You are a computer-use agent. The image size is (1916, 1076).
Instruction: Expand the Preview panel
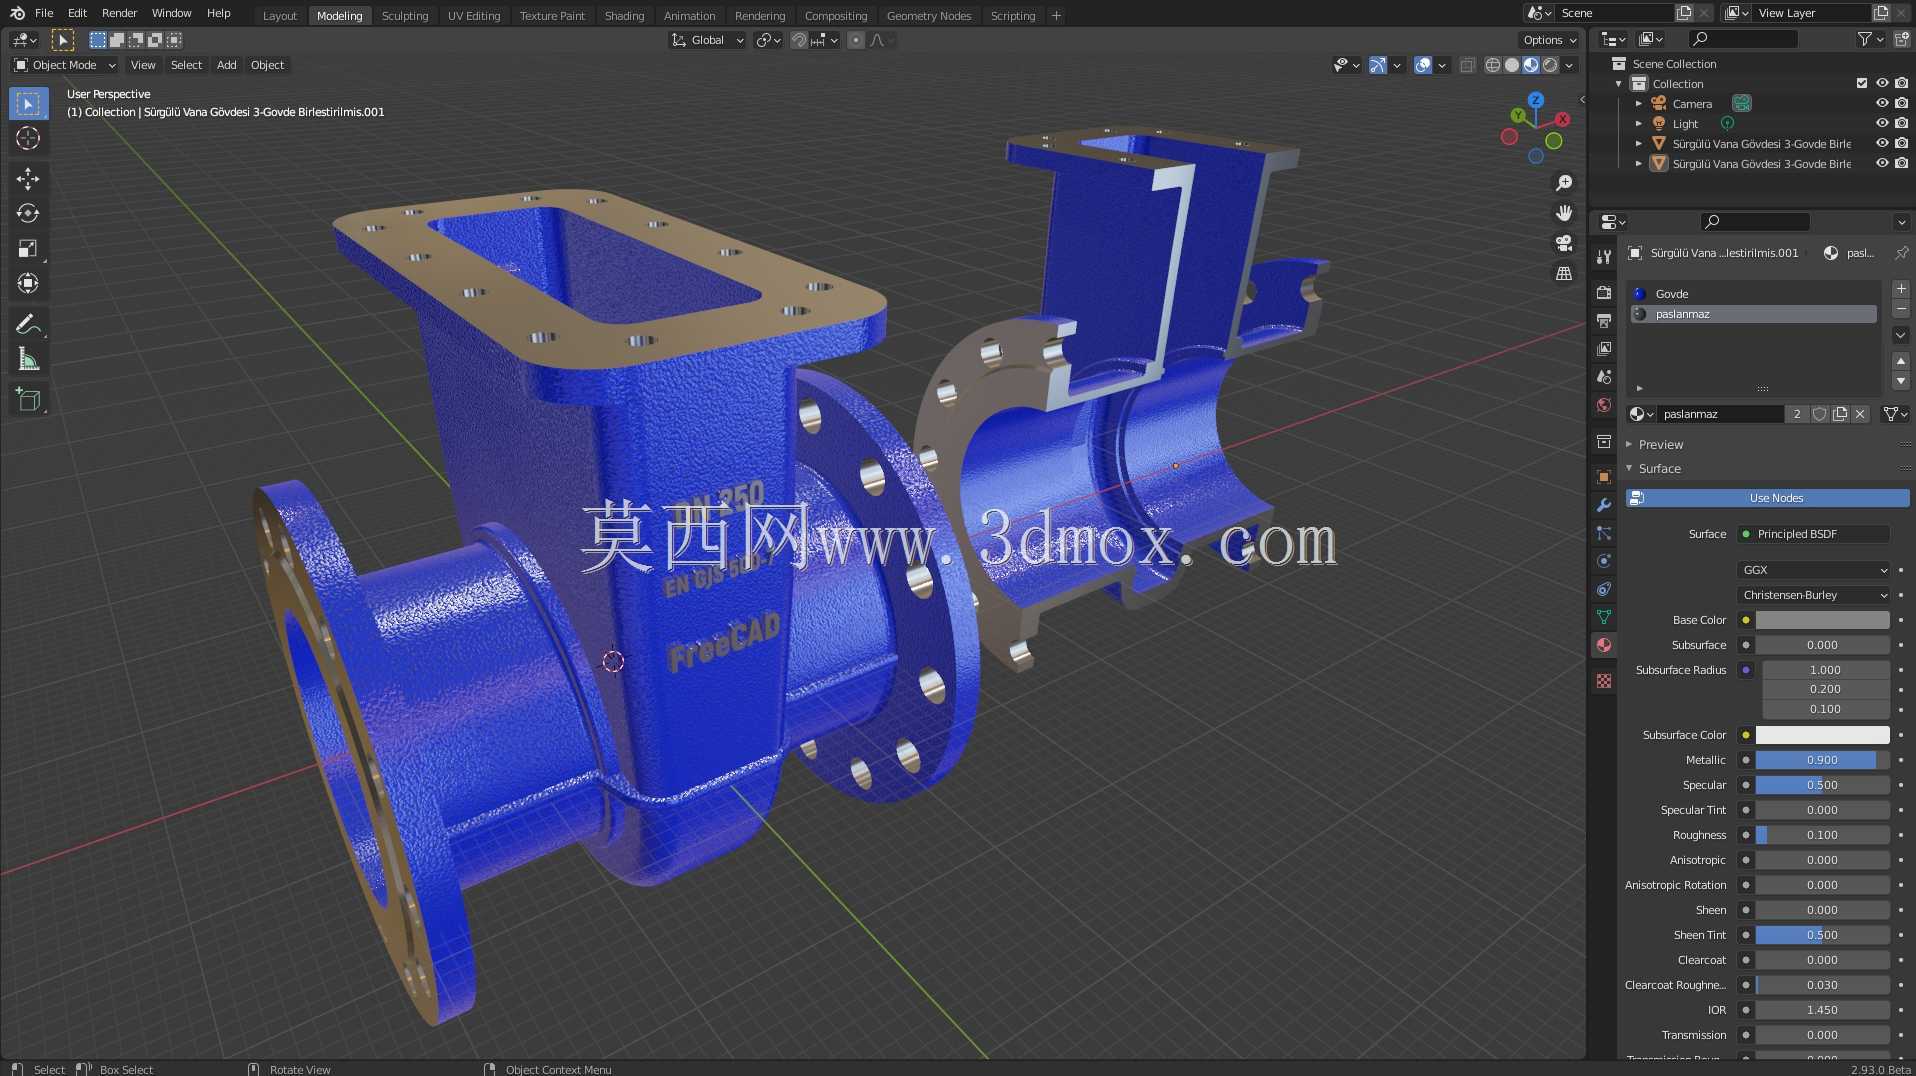[x=1660, y=444]
